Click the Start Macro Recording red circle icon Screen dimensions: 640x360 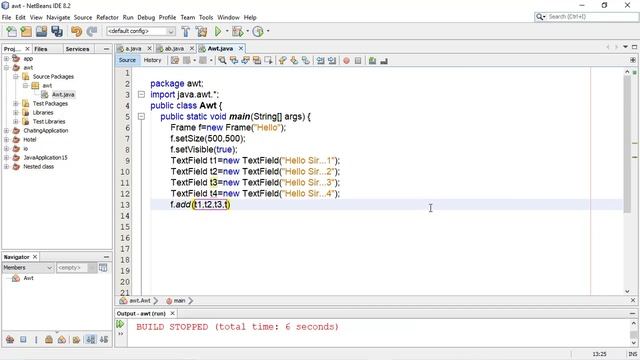(346, 60)
